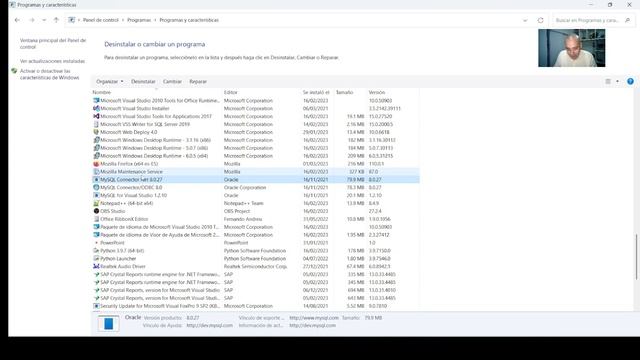640x360 pixels.
Task: Select MySQL for Visual Studio icon
Action: coord(96,196)
